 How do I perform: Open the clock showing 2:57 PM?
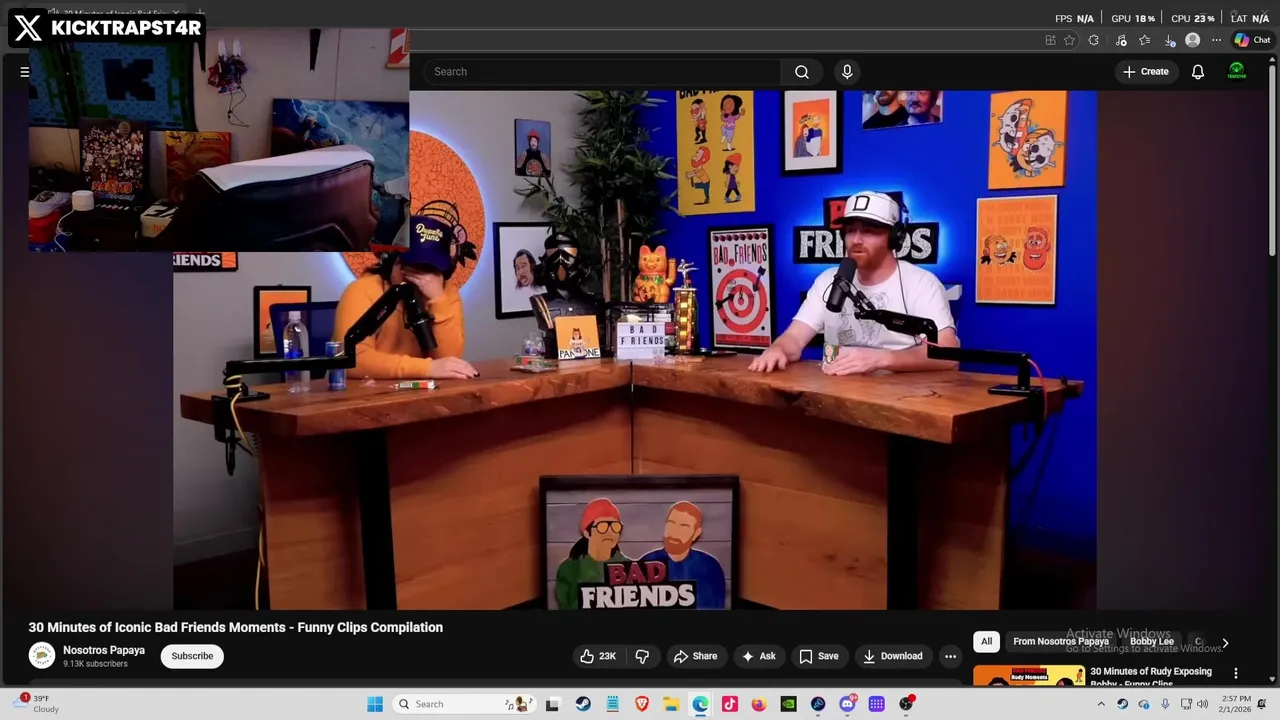(x=1236, y=704)
